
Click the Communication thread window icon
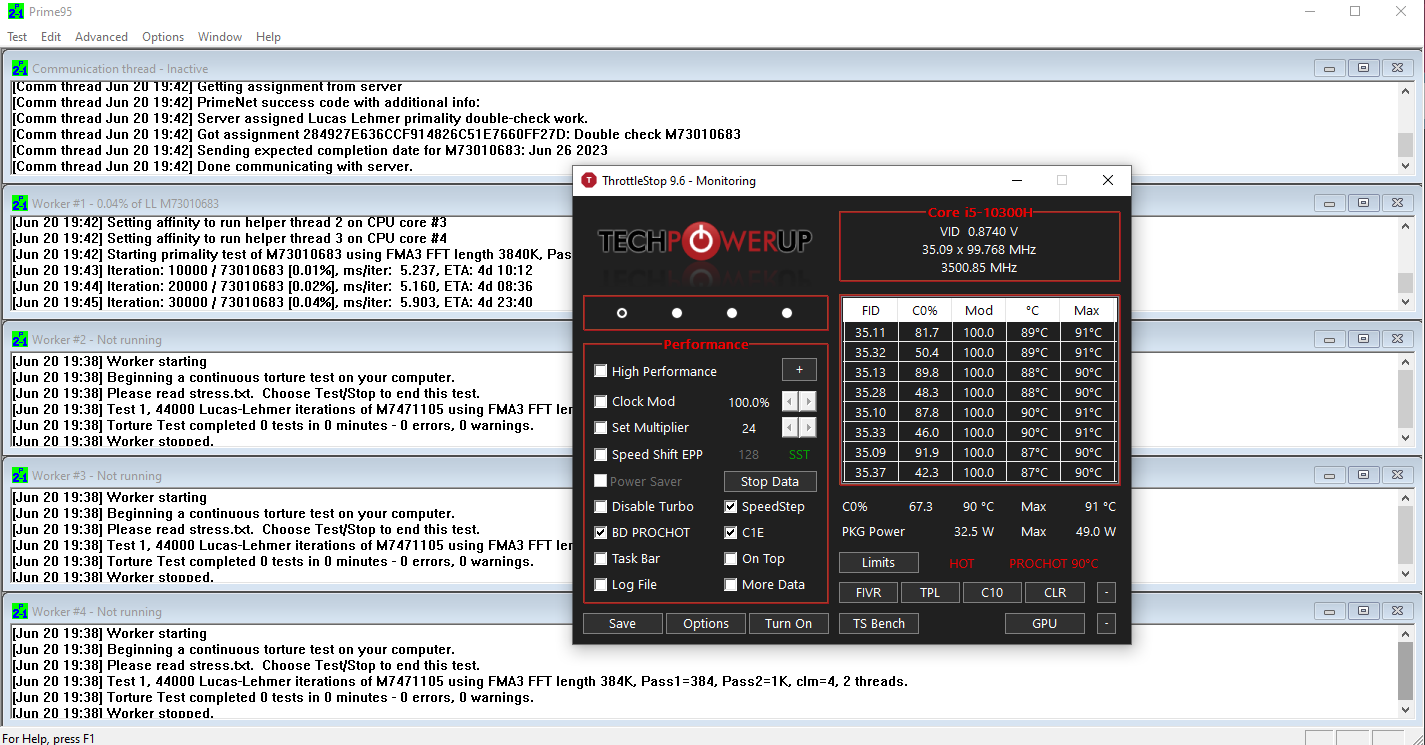[x=20, y=68]
